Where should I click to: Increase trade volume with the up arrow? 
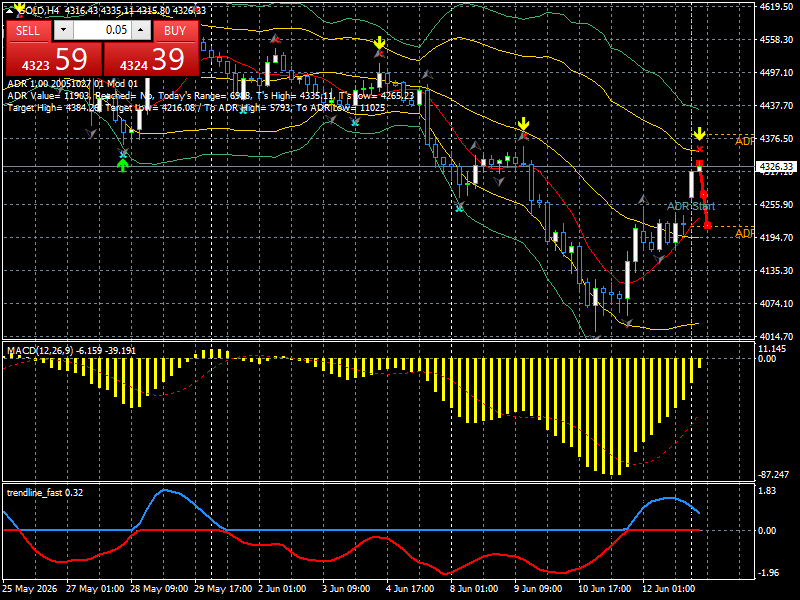pyautogui.click(x=141, y=30)
